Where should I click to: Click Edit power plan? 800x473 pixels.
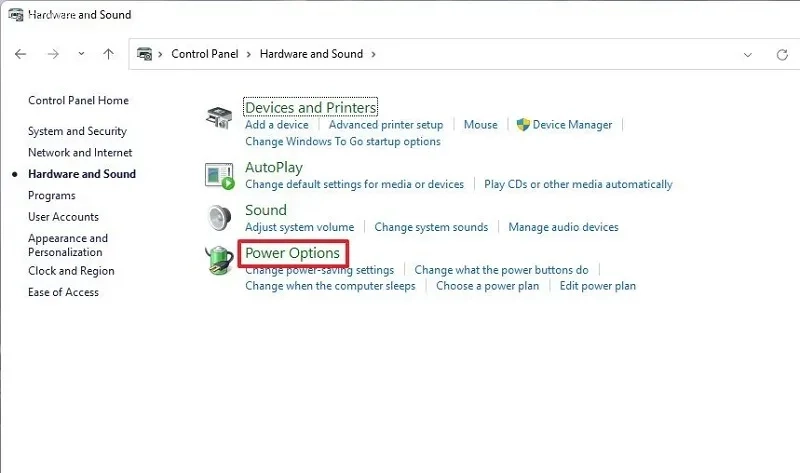pyautogui.click(x=597, y=286)
